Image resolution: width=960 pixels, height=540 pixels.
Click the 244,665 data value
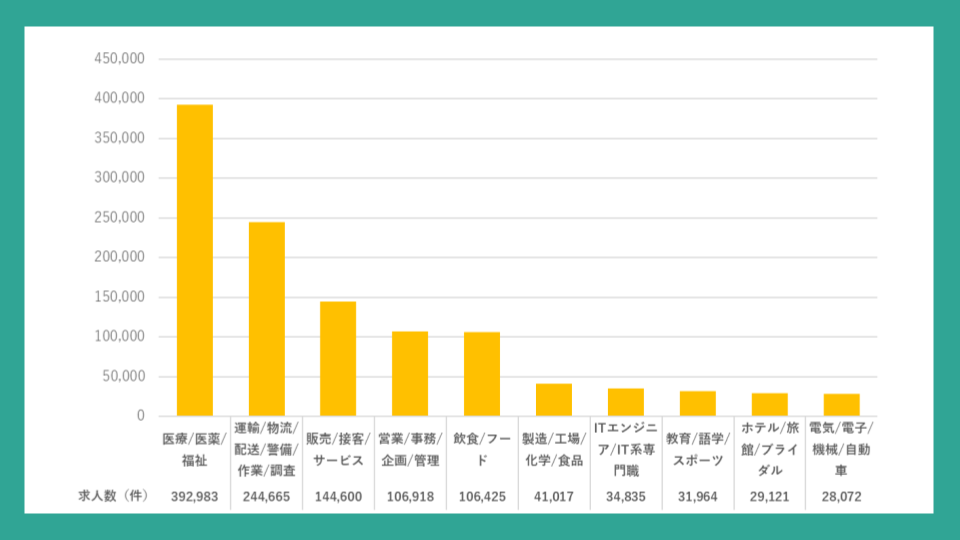pyautogui.click(x=266, y=496)
